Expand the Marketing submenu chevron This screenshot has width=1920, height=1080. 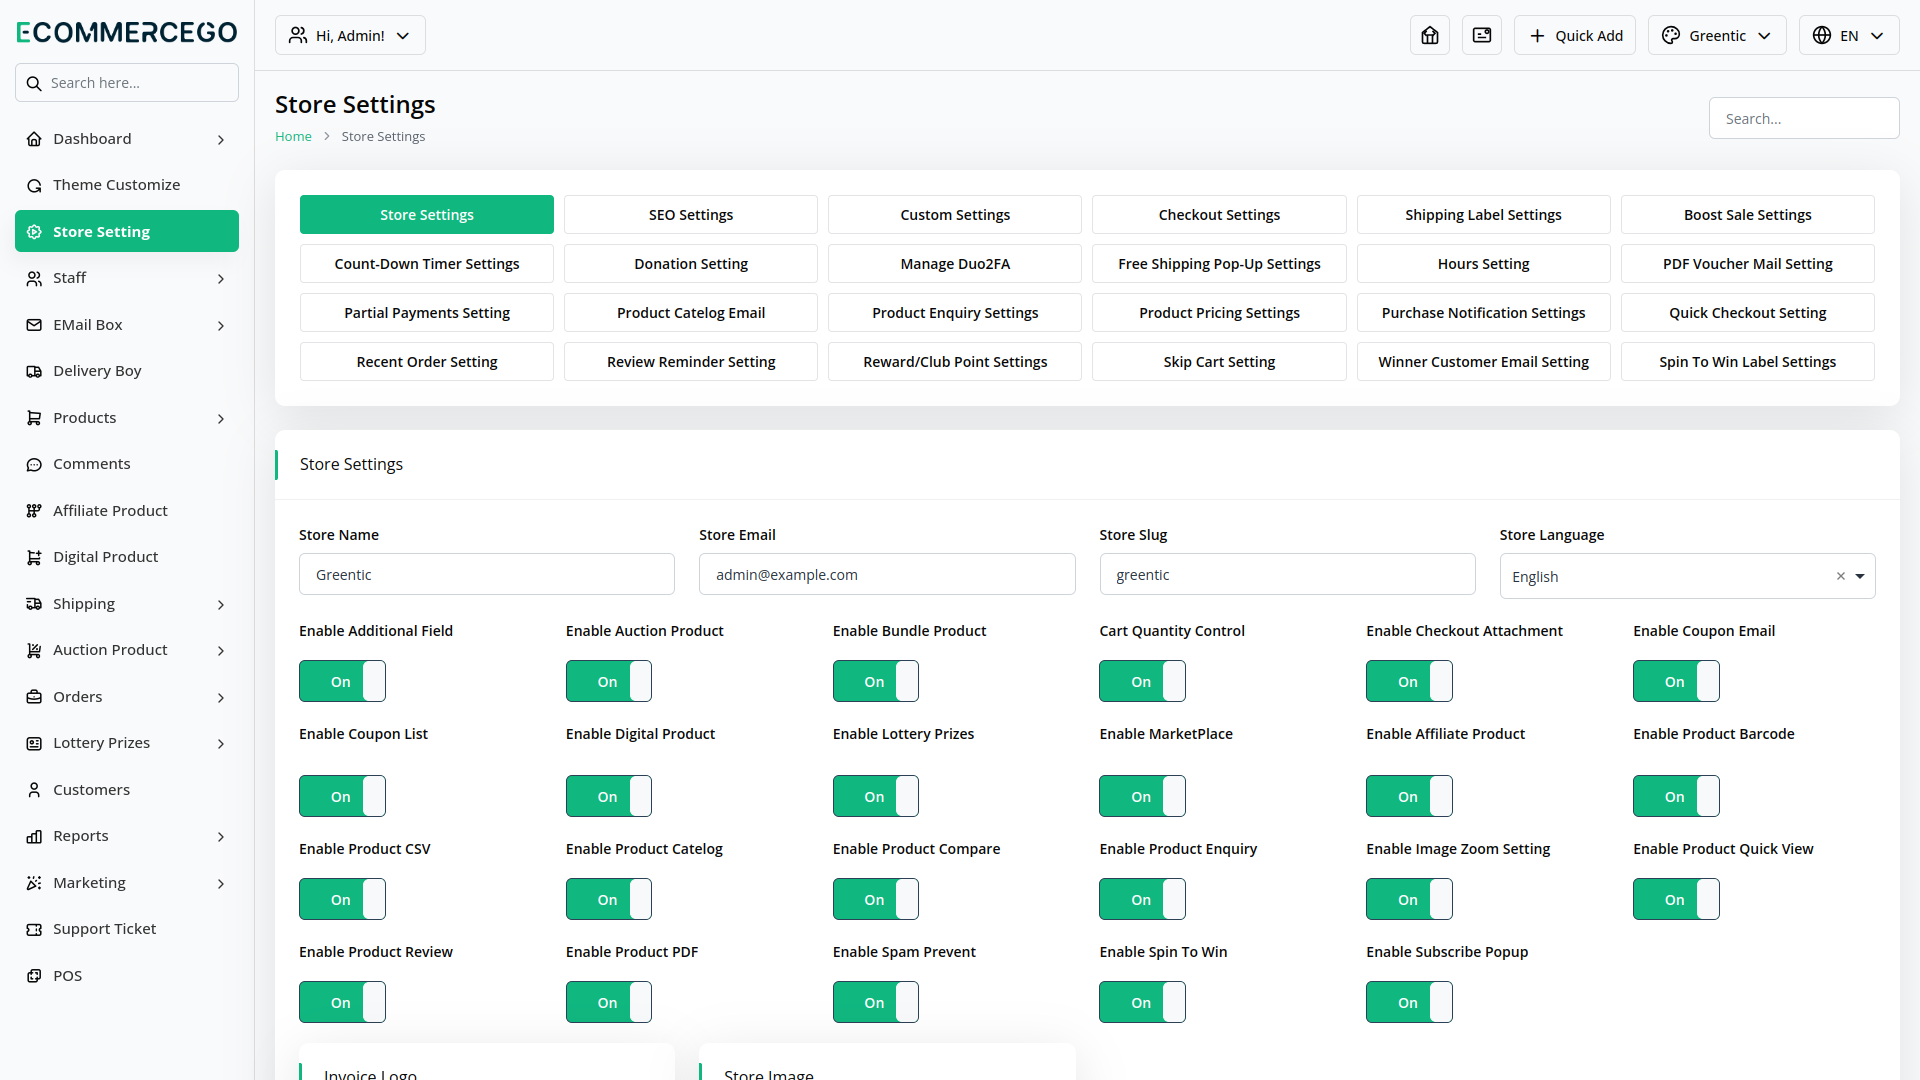click(221, 884)
